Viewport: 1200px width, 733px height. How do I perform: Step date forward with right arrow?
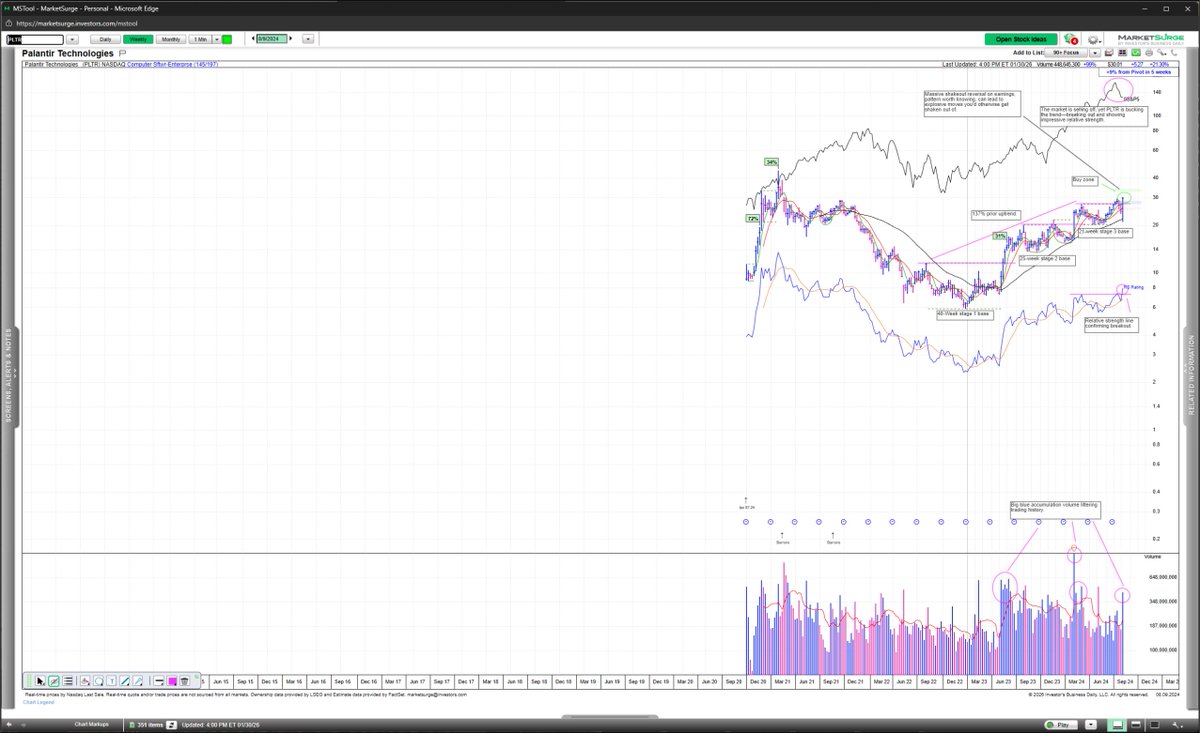(291, 39)
